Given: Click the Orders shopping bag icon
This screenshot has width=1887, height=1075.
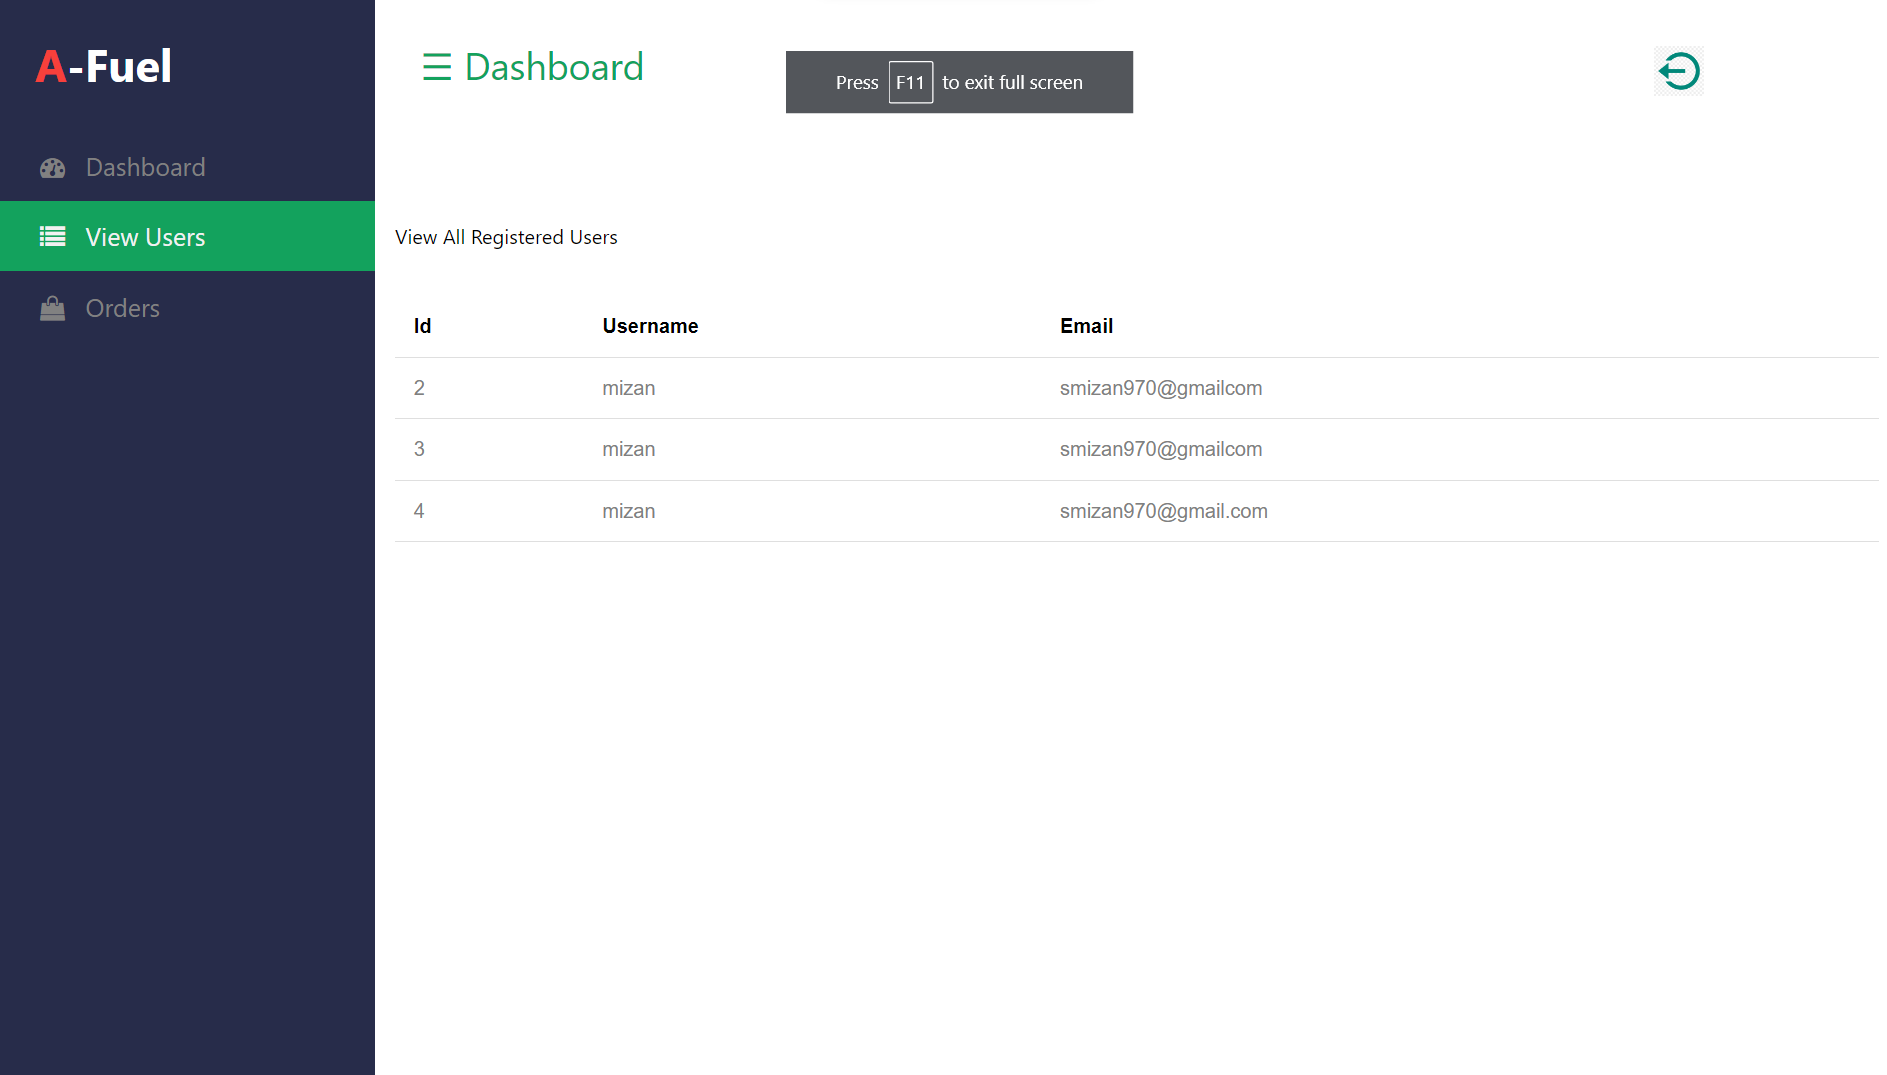Looking at the screenshot, I should (52, 309).
